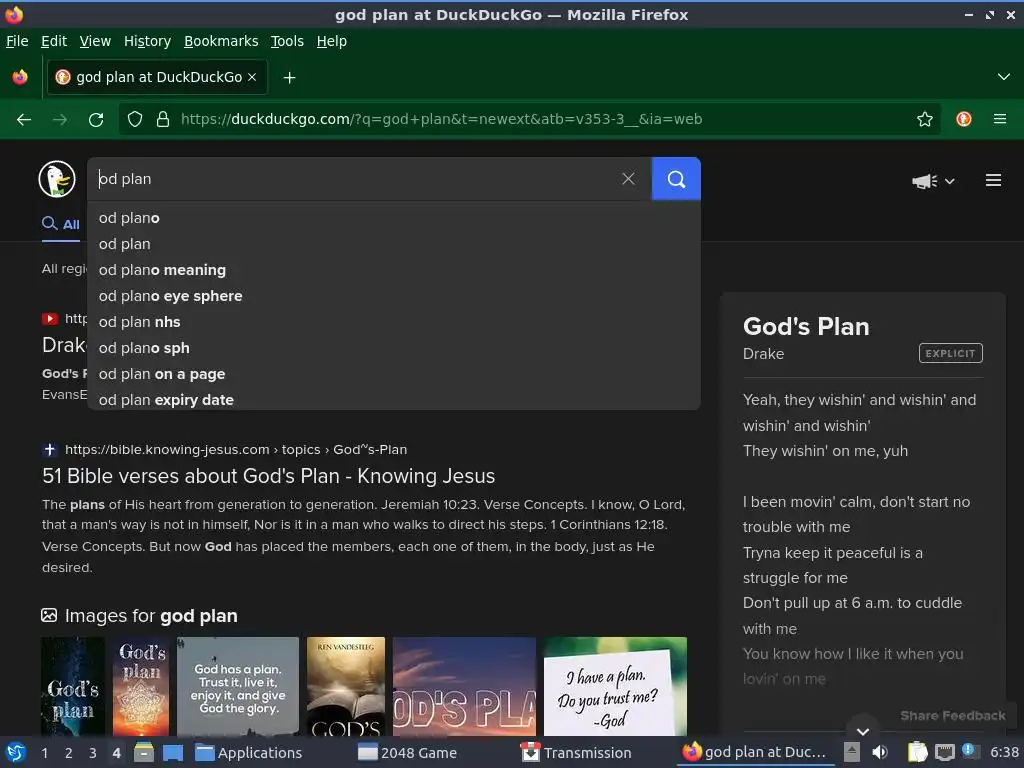The width and height of the screenshot is (1024, 768).
Task: Click the forward navigation arrow
Action: coord(60,120)
